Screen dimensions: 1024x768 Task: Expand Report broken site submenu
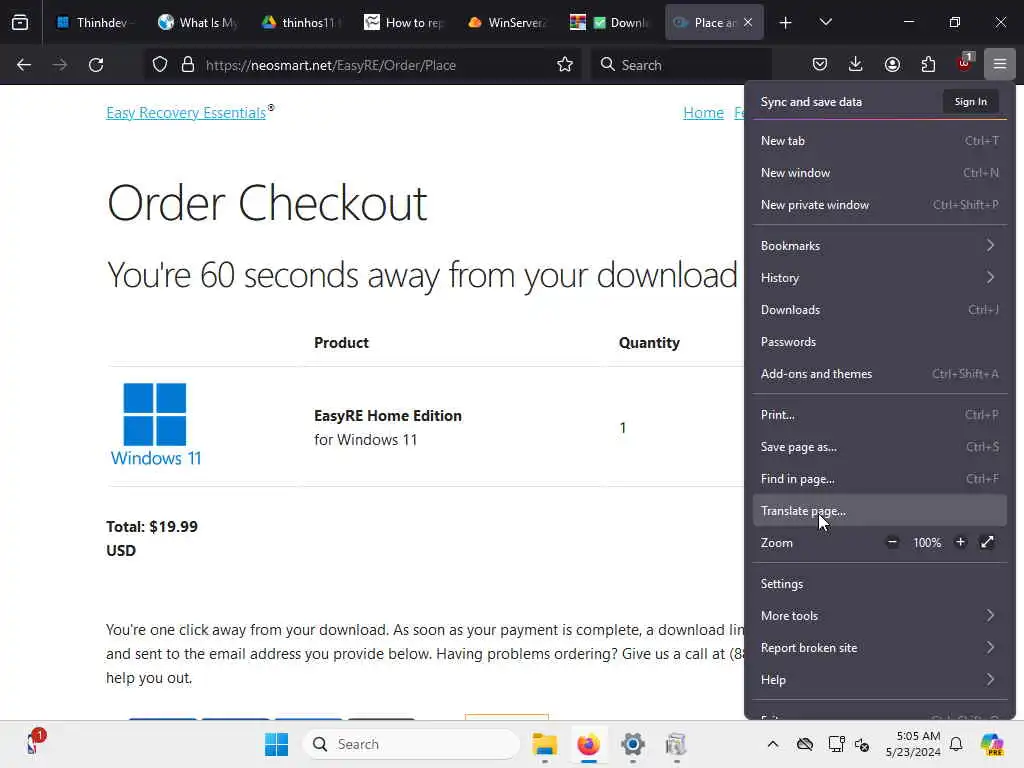(879, 648)
